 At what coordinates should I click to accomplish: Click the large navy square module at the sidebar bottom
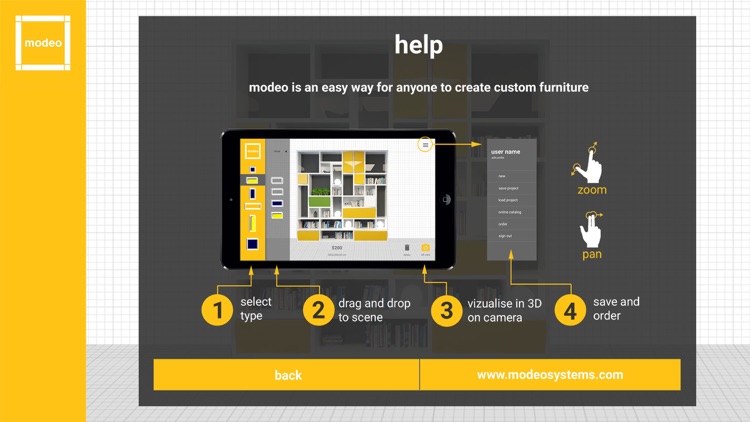(x=253, y=244)
